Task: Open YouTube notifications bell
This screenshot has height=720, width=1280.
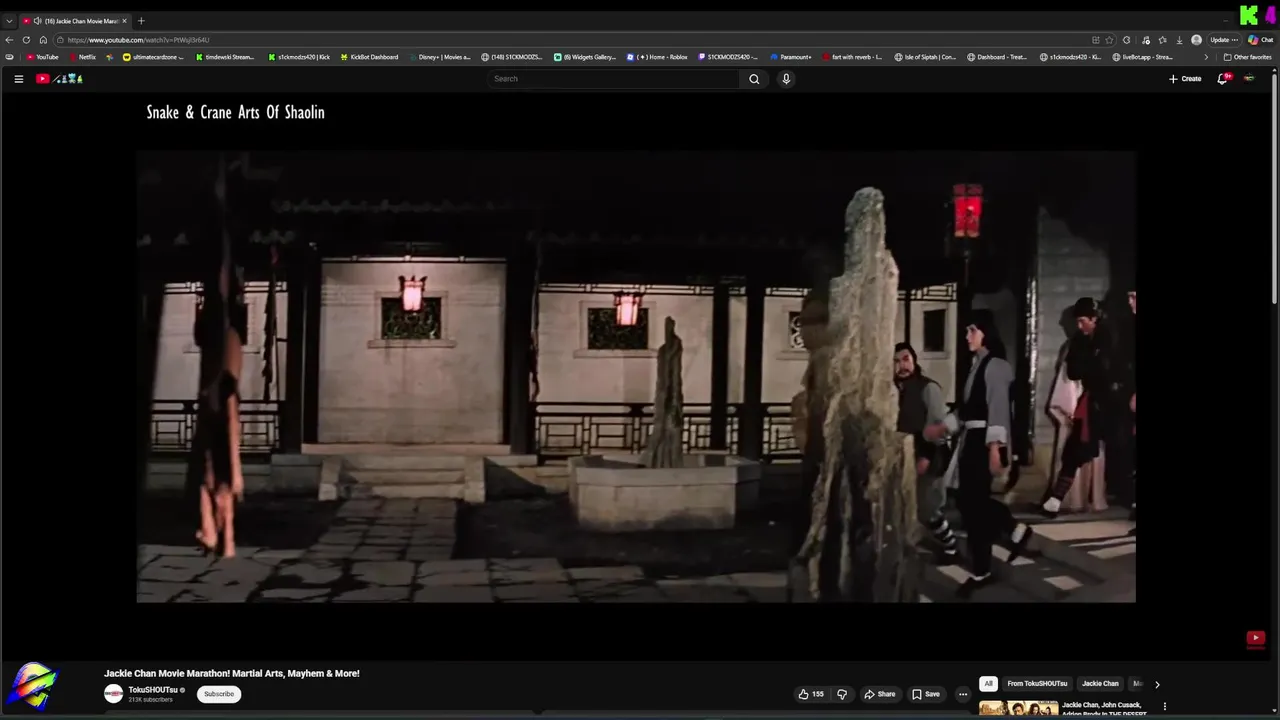Action: (1222, 79)
